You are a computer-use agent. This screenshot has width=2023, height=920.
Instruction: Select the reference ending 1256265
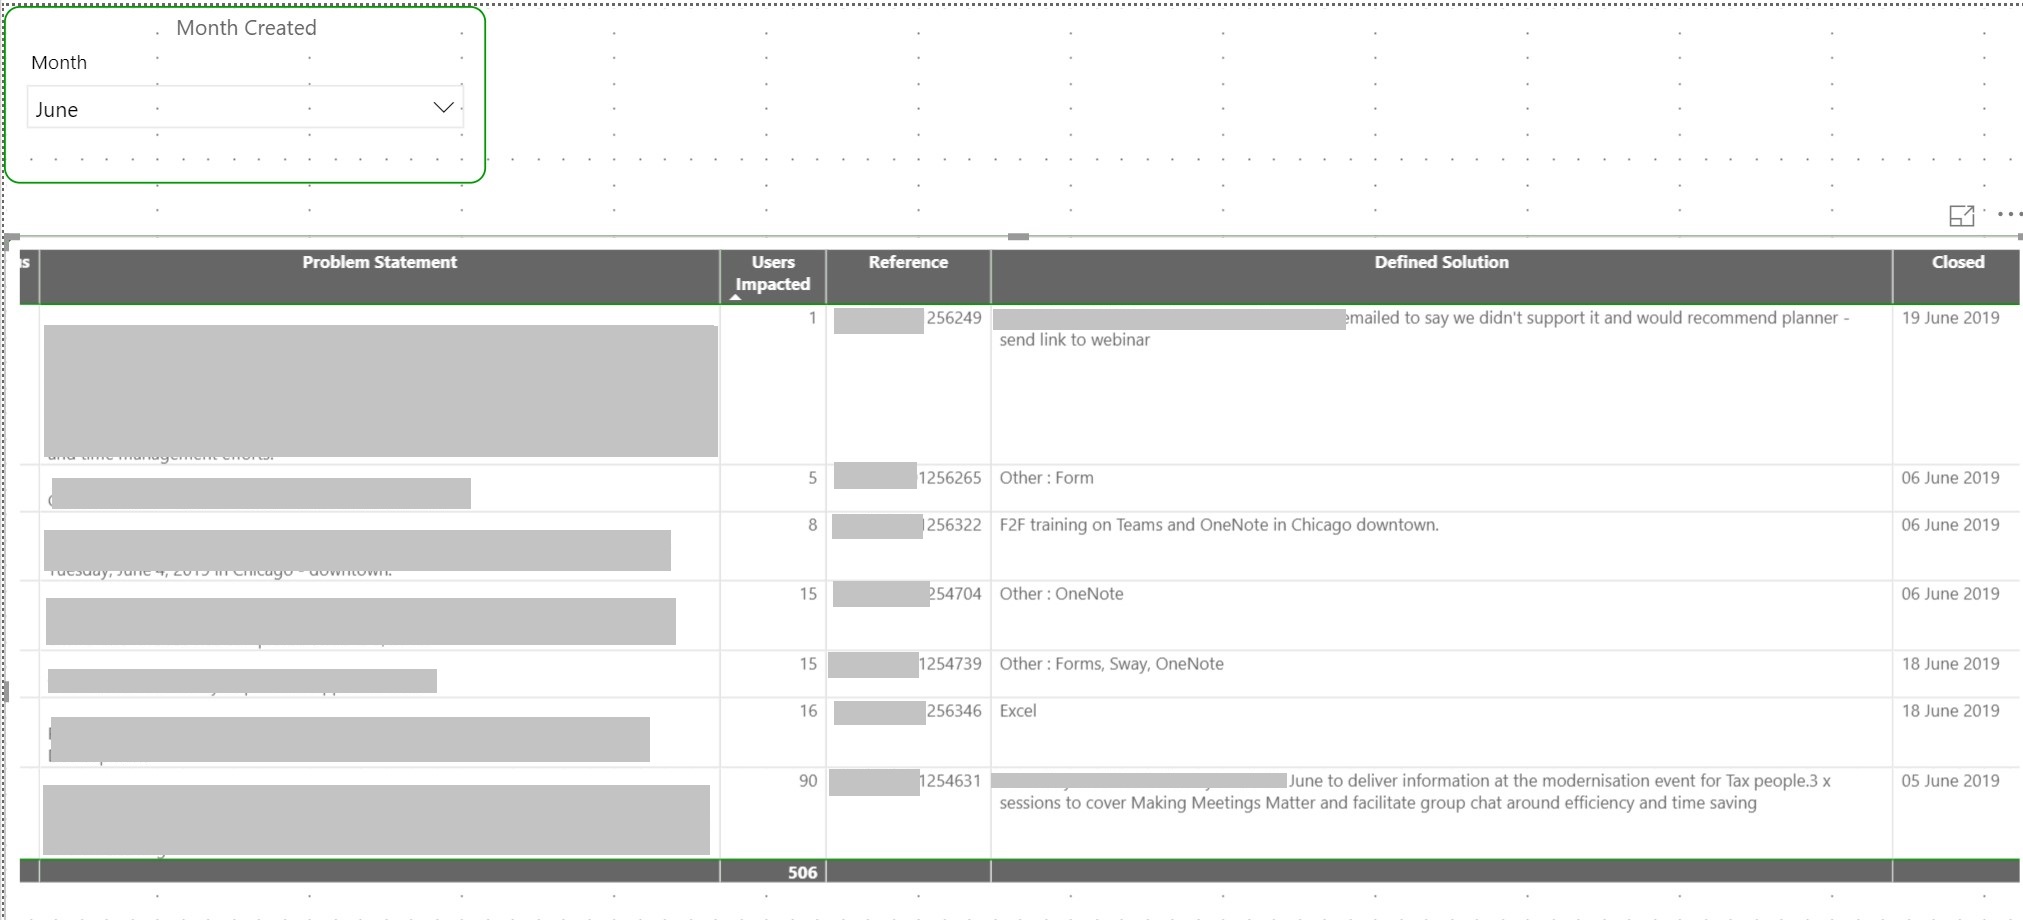(949, 478)
